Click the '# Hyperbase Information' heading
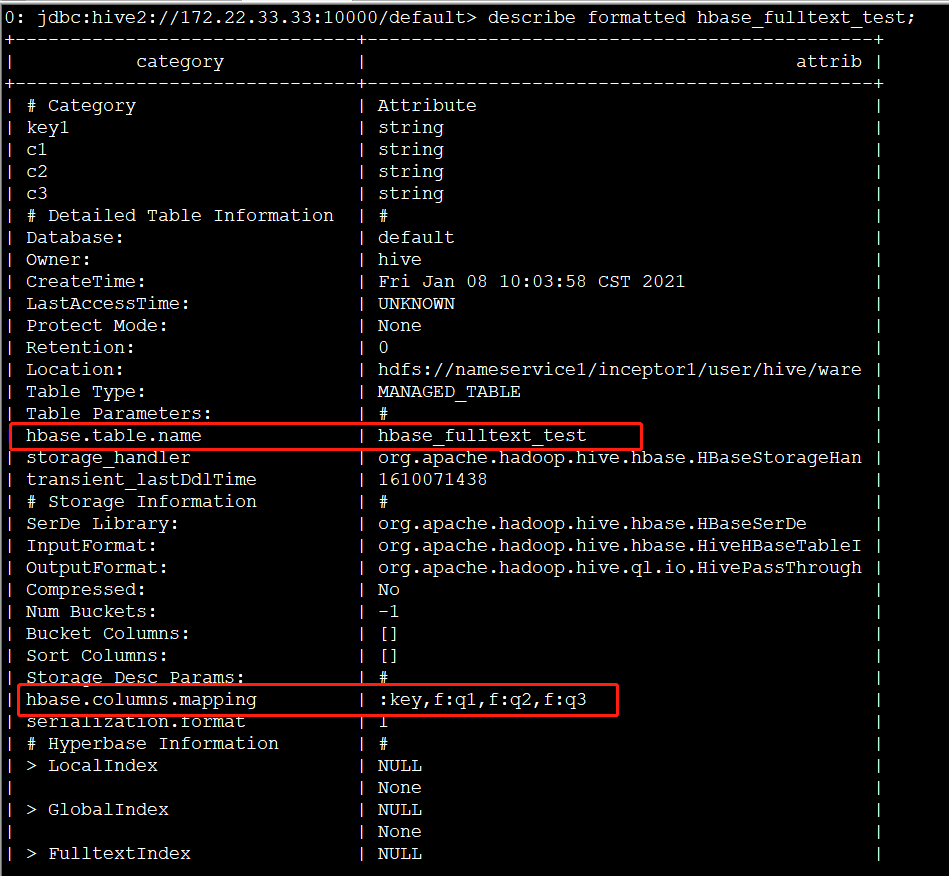The height and width of the screenshot is (876, 949). (152, 744)
